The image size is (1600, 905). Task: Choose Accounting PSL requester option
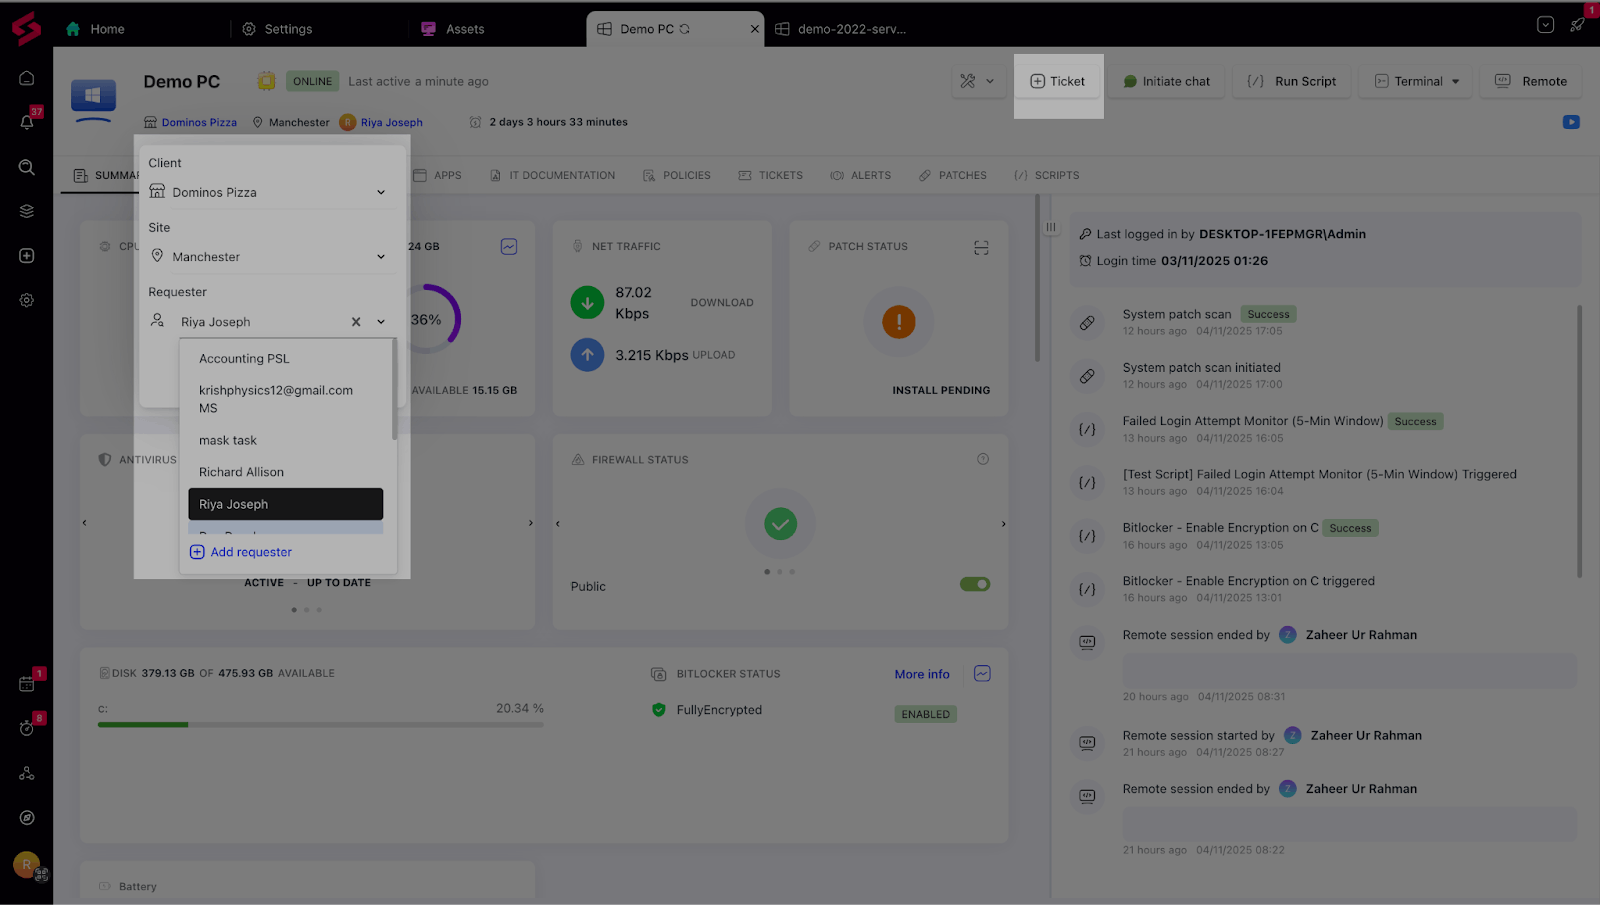244,359
